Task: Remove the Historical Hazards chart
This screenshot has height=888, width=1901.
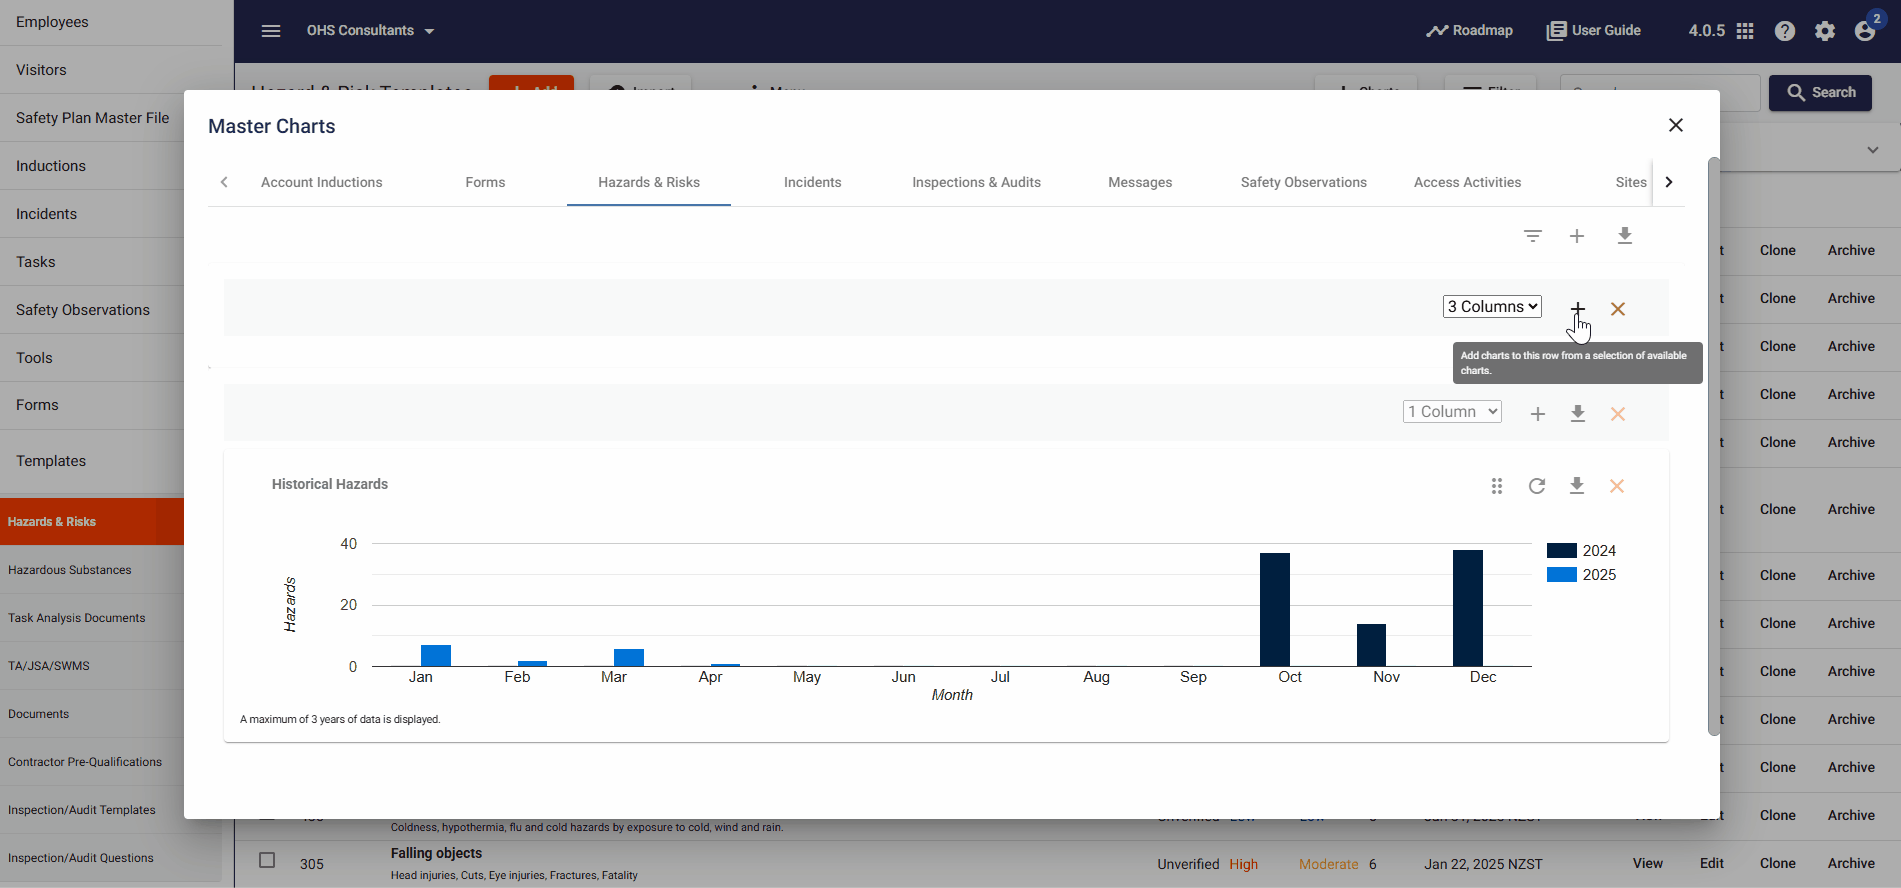Action: 1617,486
